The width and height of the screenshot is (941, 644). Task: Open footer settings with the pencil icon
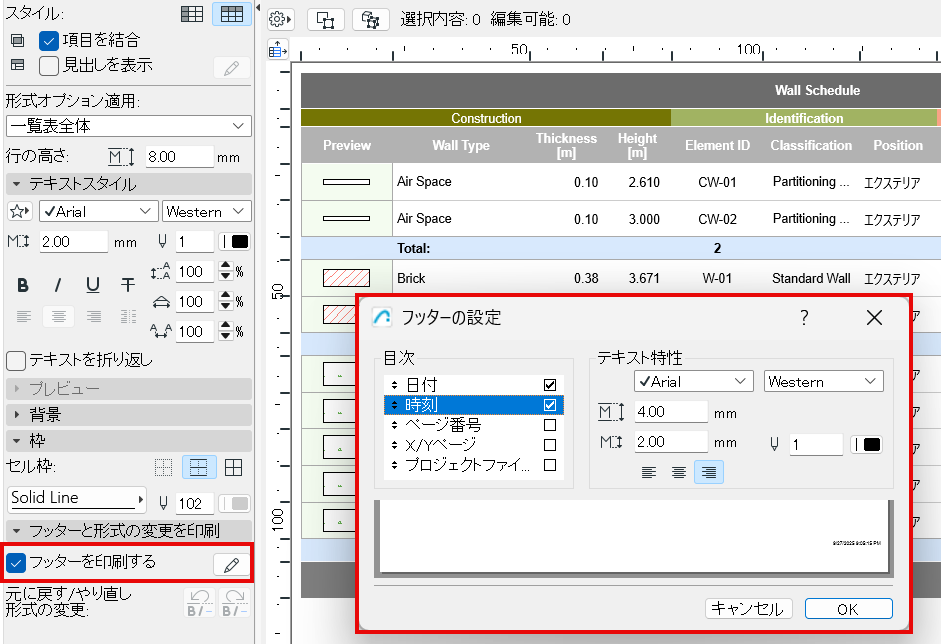pyautogui.click(x=232, y=564)
